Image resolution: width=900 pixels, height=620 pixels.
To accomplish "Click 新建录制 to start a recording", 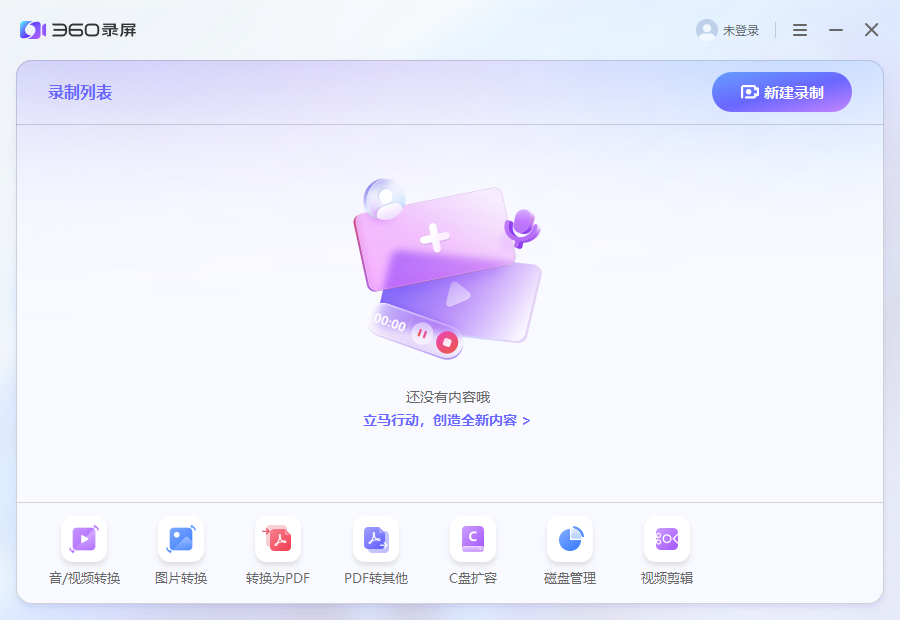I will click(x=781, y=91).
